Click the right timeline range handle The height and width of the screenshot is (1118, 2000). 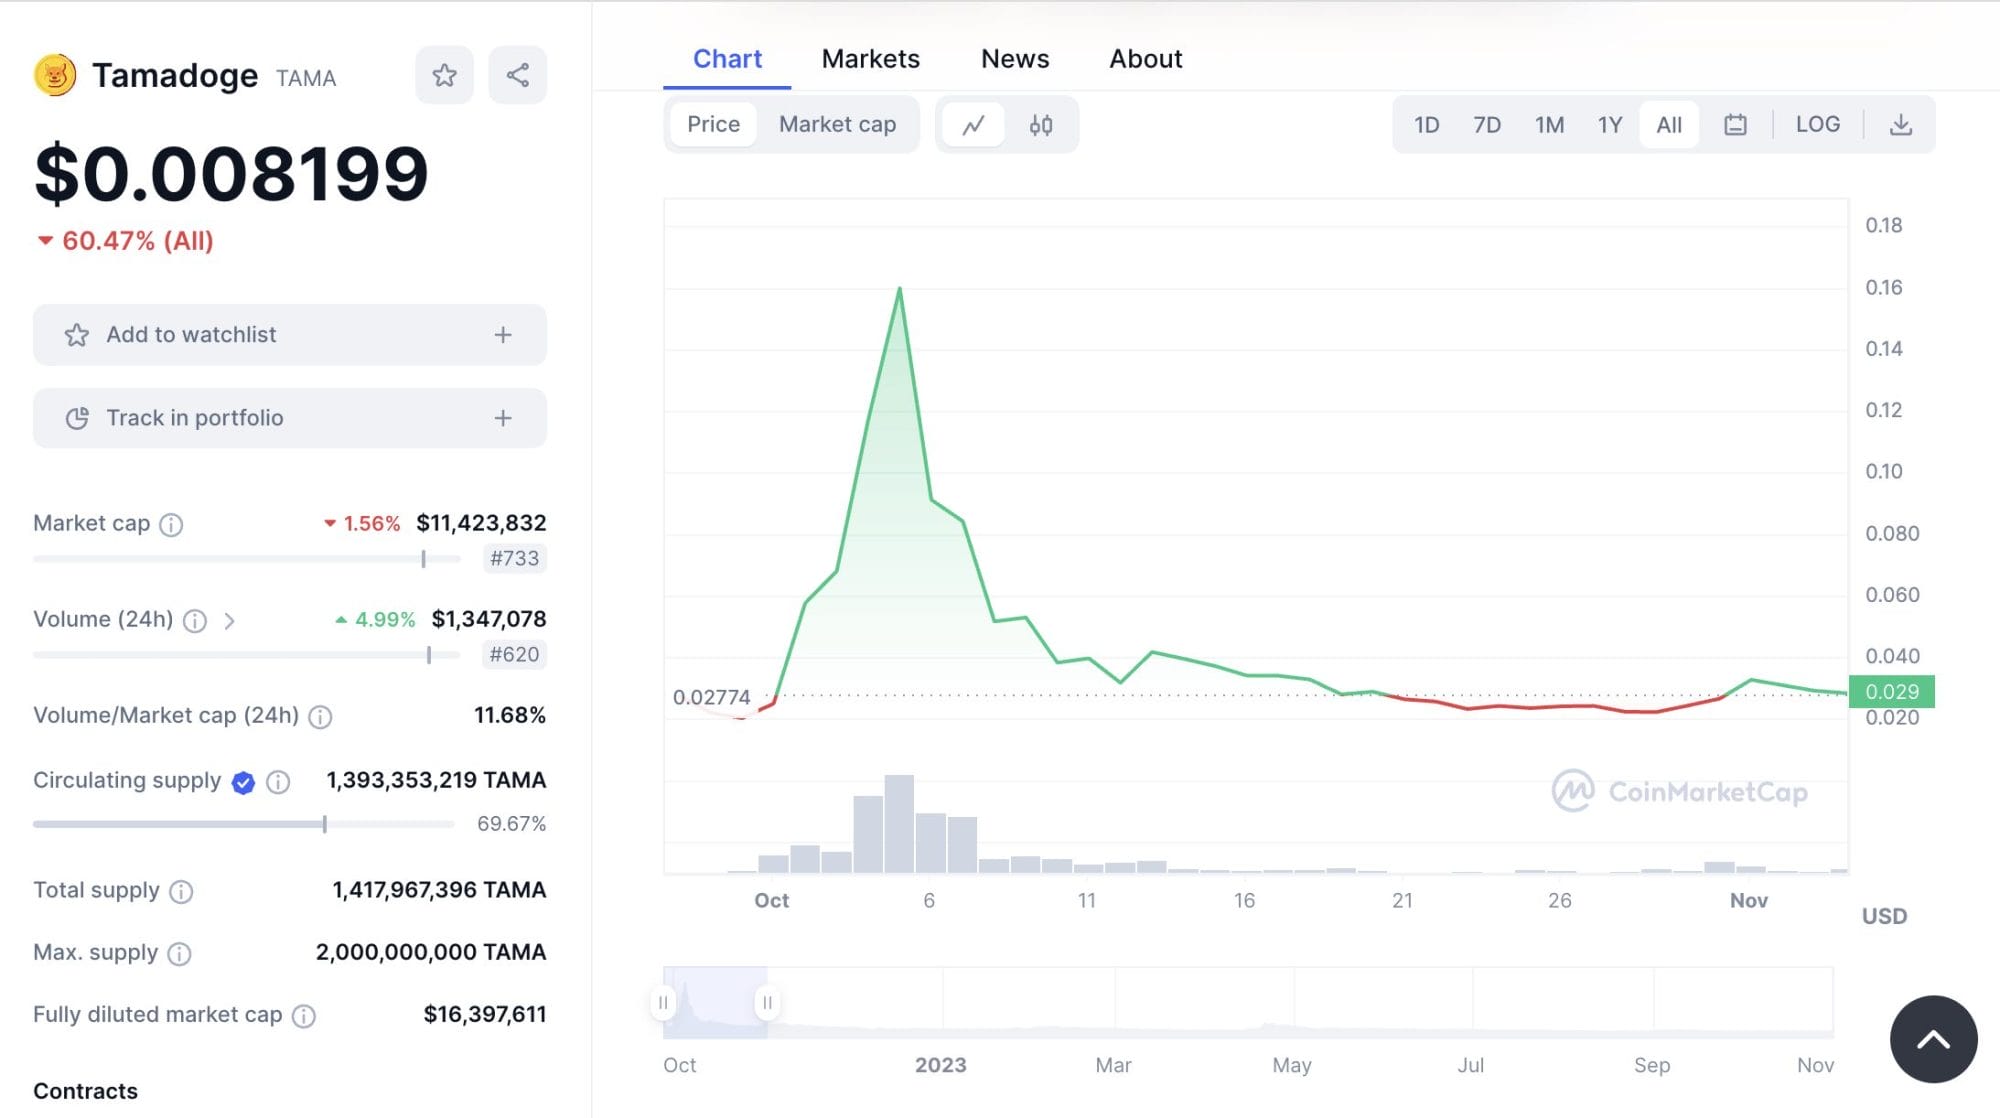pos(767,999)
